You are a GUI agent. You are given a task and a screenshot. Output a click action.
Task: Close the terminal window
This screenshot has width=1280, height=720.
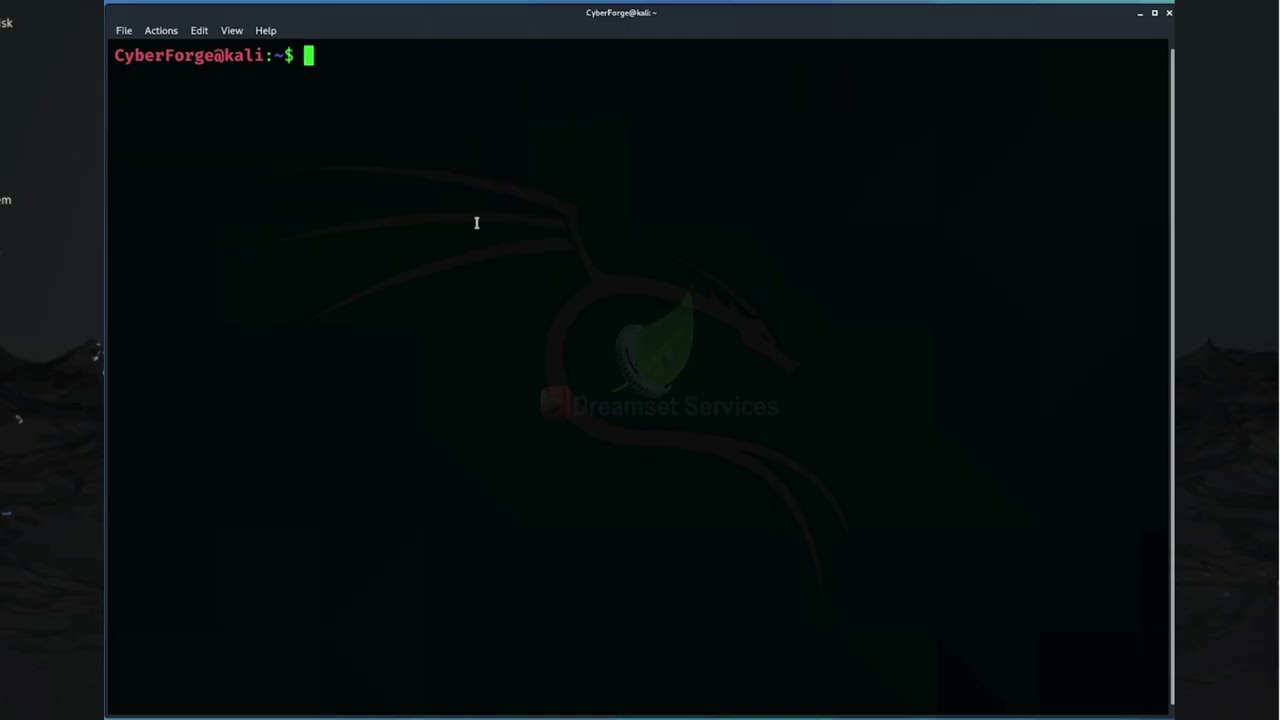point(1169,13)
